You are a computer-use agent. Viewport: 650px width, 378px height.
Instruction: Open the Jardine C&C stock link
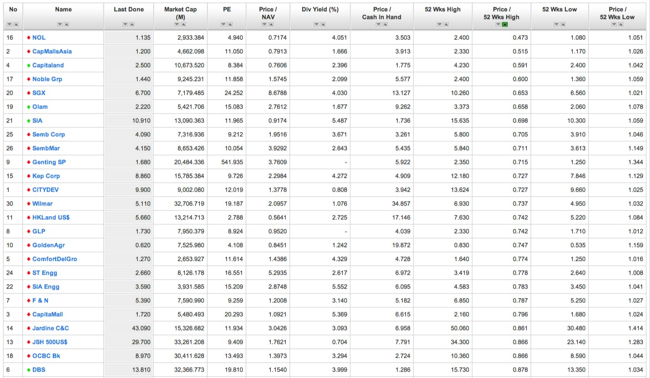(51, 328)
